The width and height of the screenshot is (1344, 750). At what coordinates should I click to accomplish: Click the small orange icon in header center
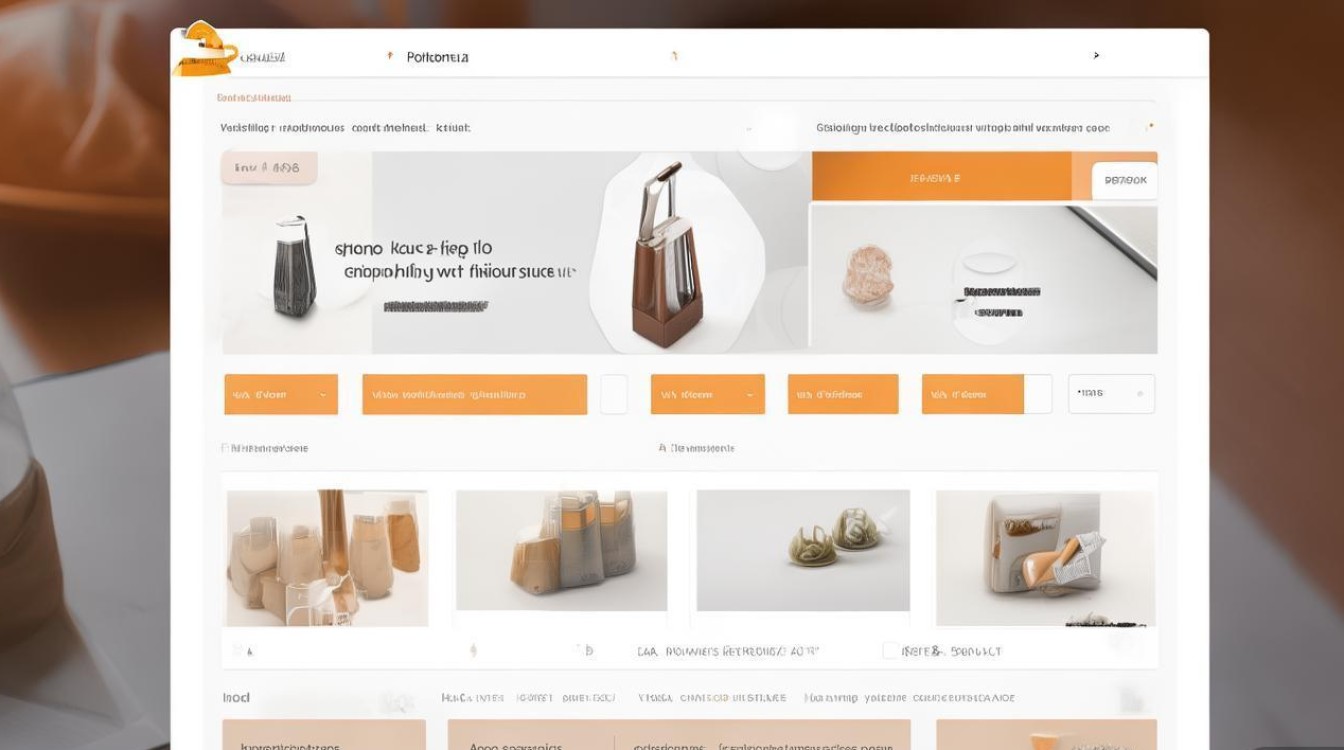click(x=674, y=57)
